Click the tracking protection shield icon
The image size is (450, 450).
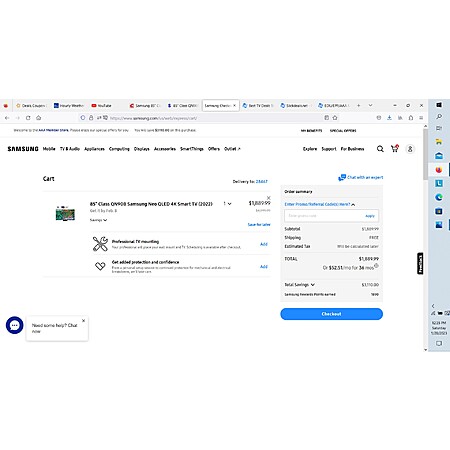[x=83, y=118]
